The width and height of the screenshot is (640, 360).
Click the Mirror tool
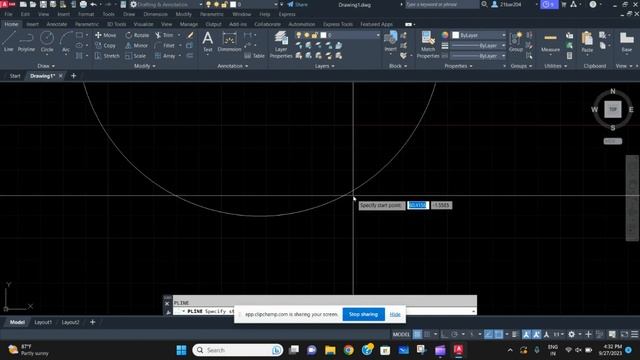tap(137, 45)
